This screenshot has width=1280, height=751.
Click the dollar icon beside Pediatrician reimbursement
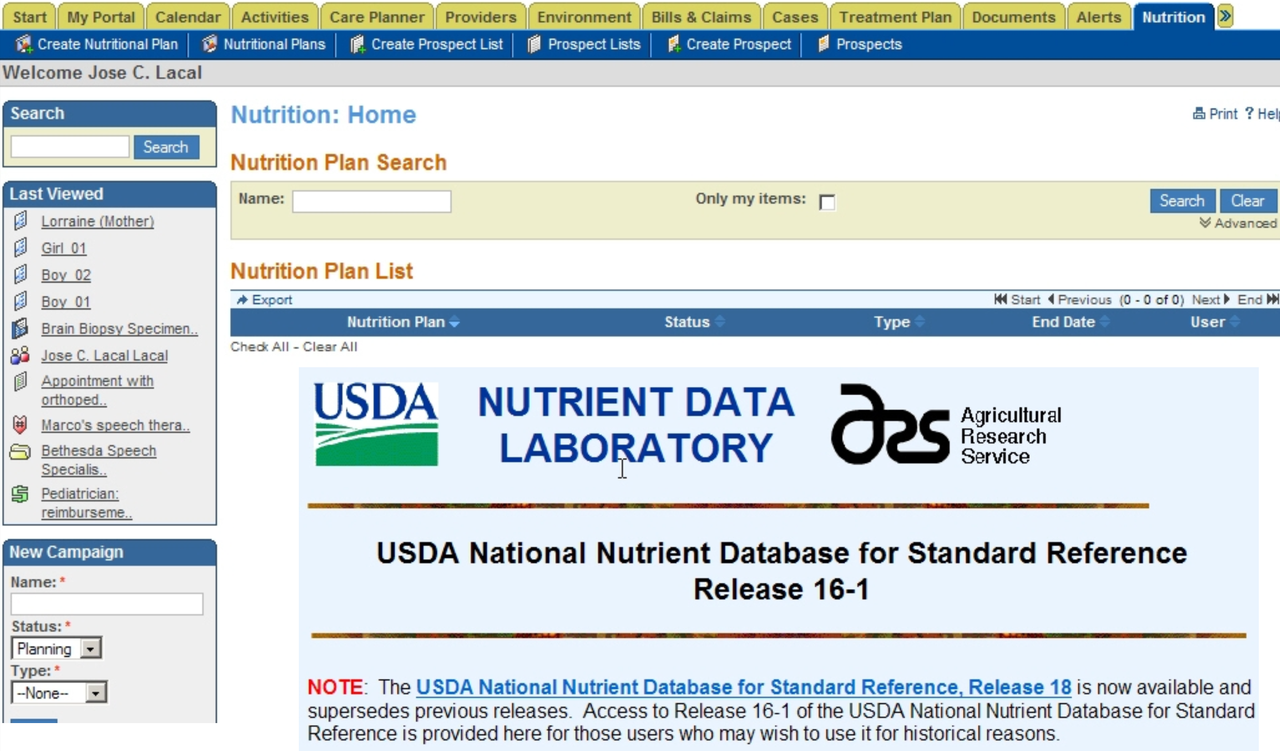click(19, 493)
